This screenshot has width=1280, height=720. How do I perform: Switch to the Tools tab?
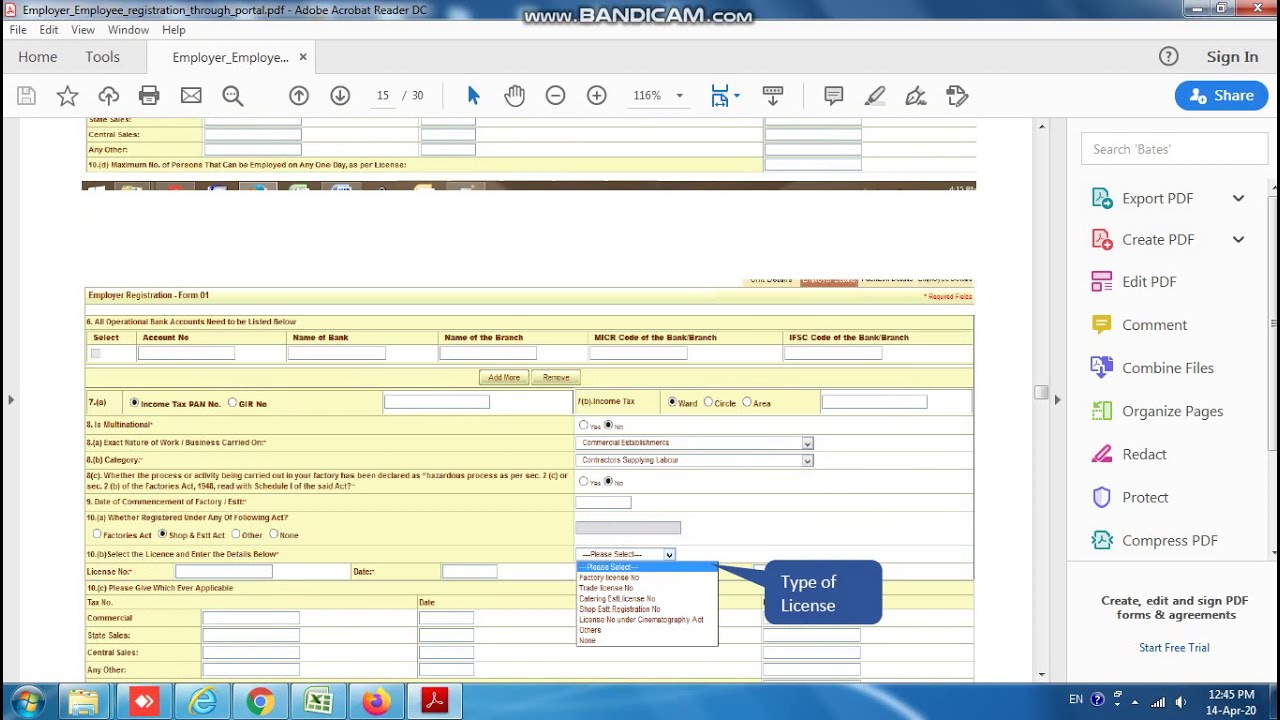point(102,57)
